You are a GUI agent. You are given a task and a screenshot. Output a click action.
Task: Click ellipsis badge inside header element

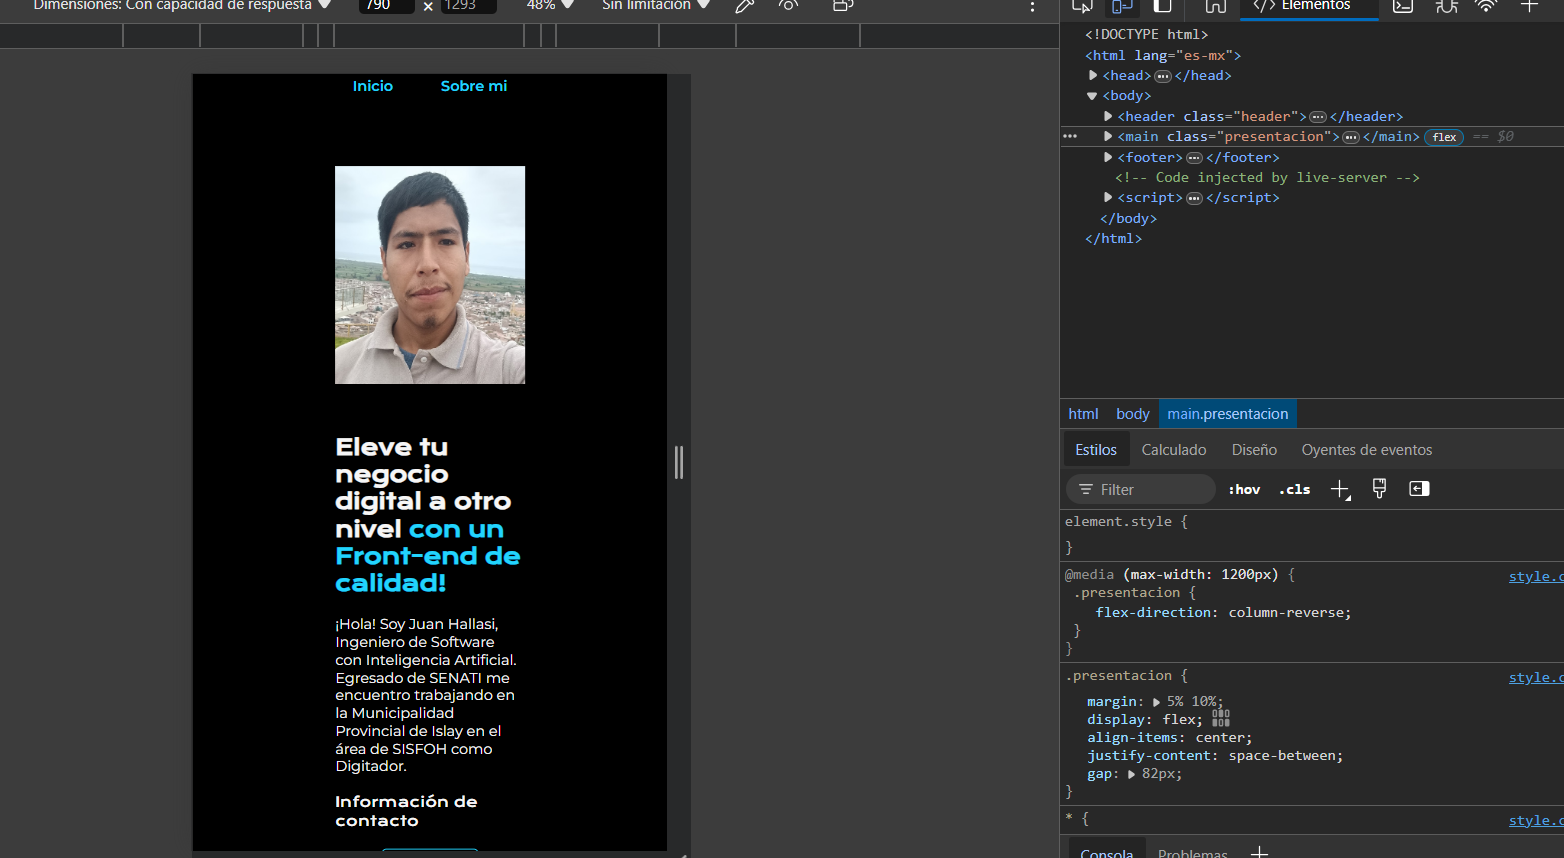[1318, 117]
